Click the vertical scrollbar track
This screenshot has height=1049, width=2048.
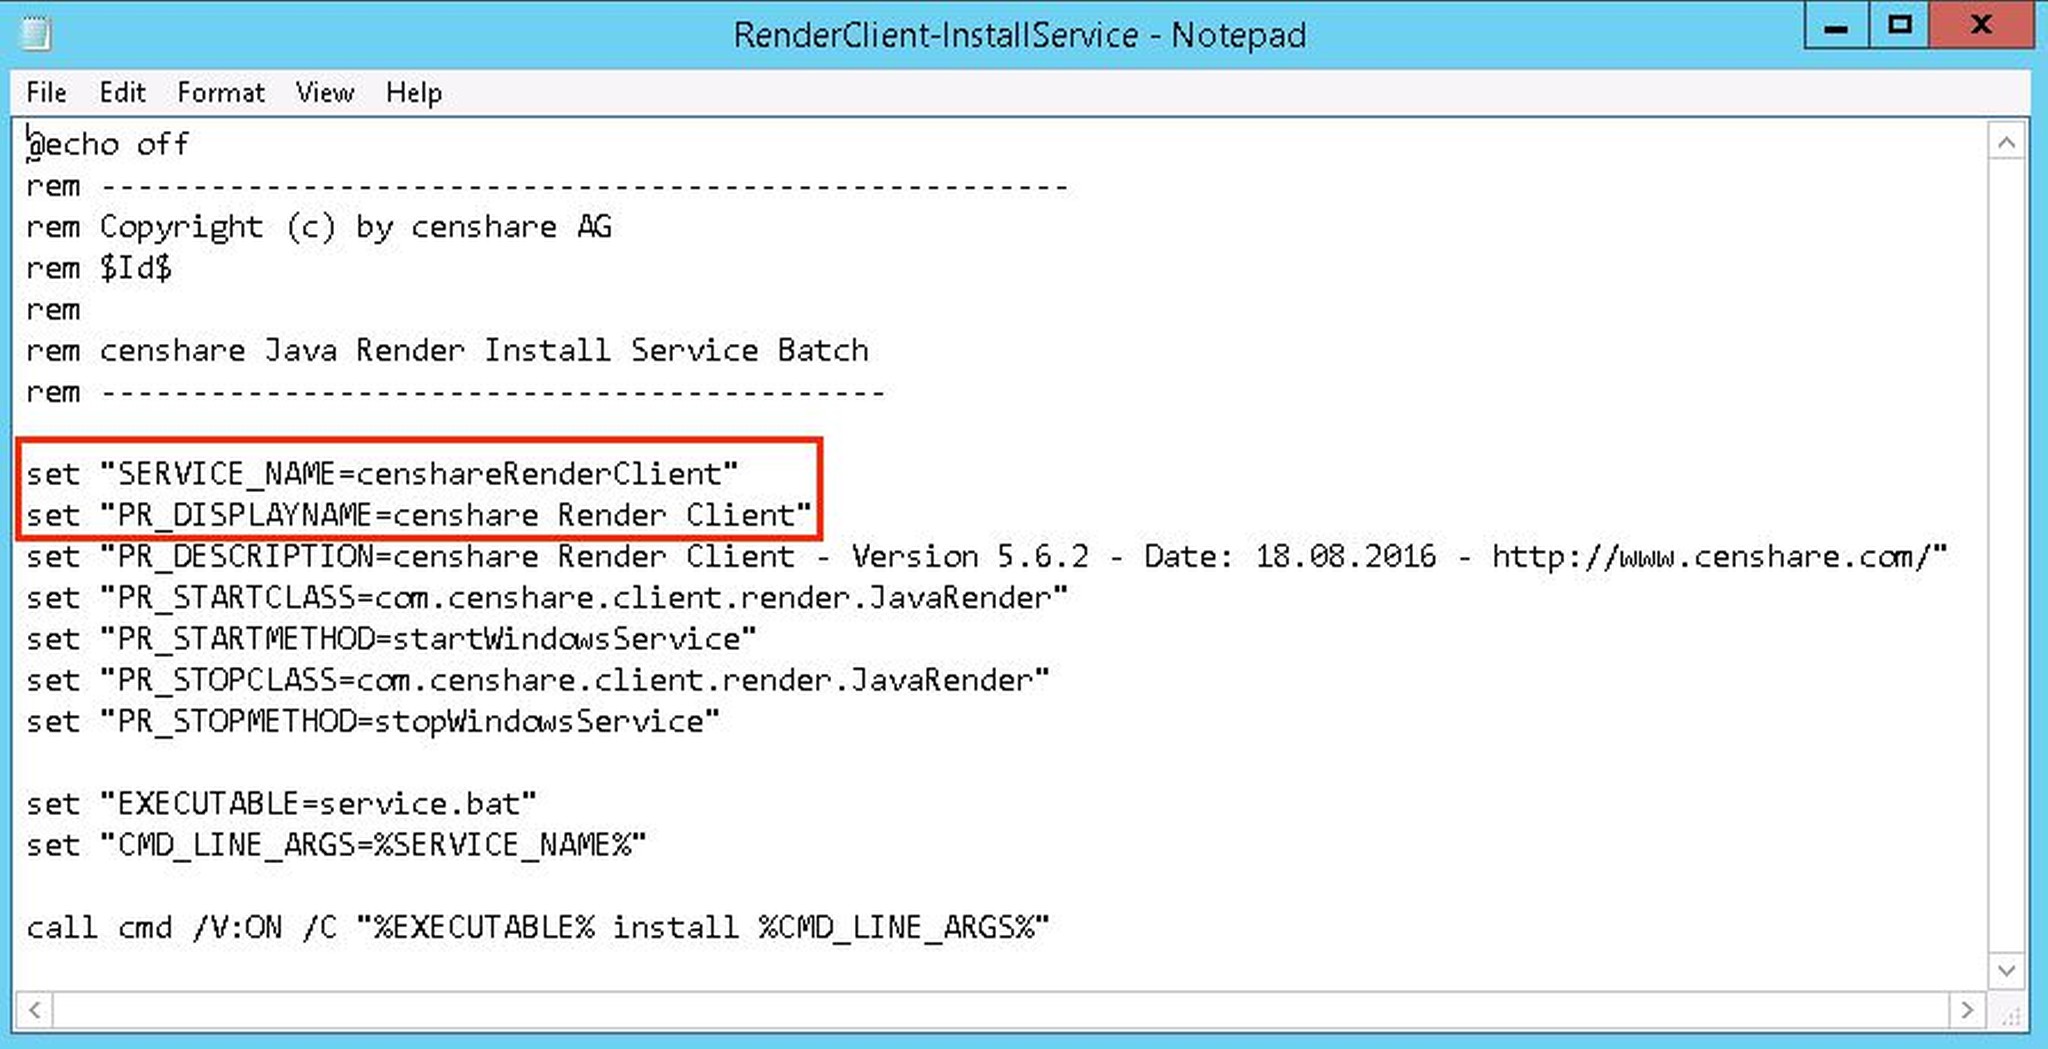2006,550
